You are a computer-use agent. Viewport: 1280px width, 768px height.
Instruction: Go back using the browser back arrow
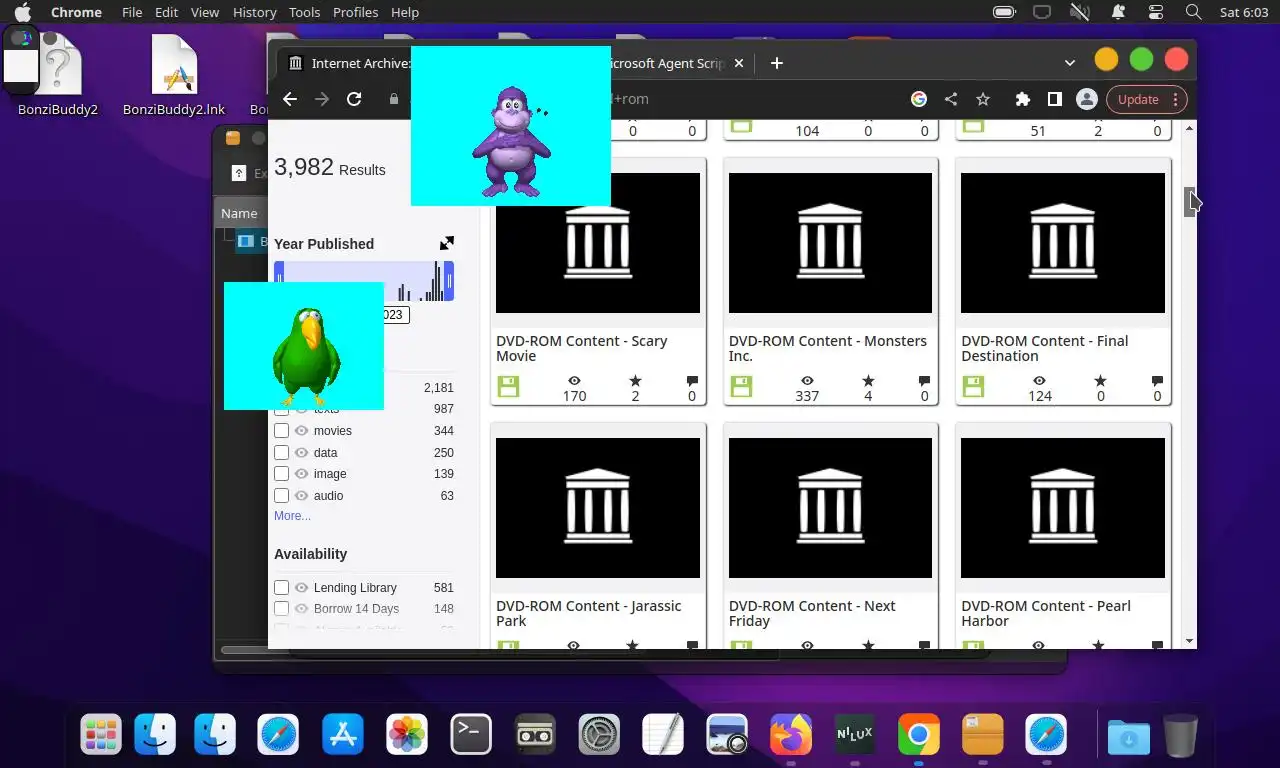pos(290,99)
